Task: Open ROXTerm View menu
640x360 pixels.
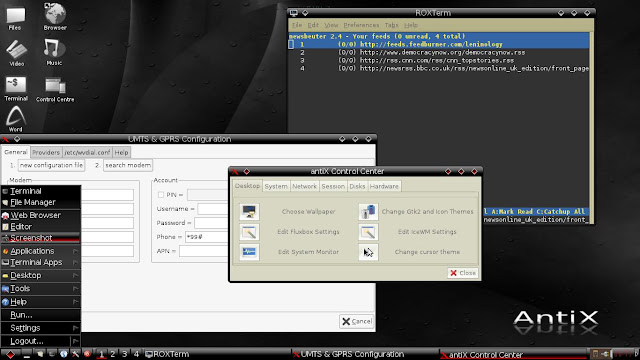Action: (331, 25)
